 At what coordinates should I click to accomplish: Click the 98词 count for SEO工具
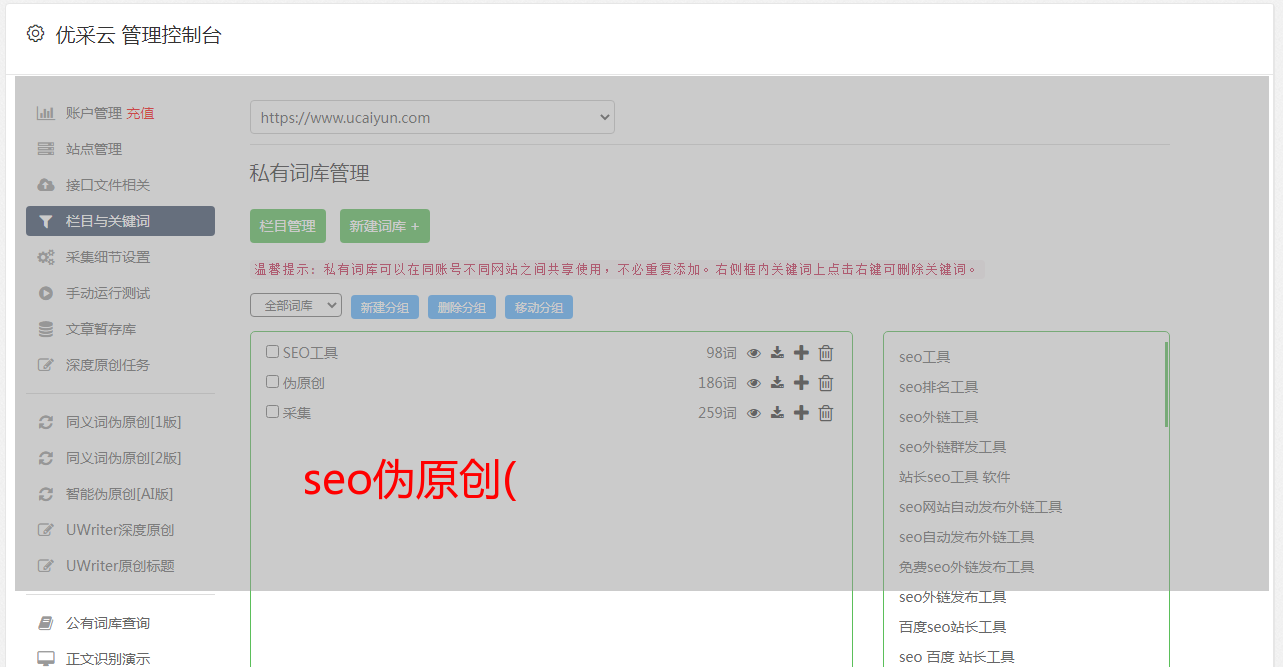click(721, 353)
